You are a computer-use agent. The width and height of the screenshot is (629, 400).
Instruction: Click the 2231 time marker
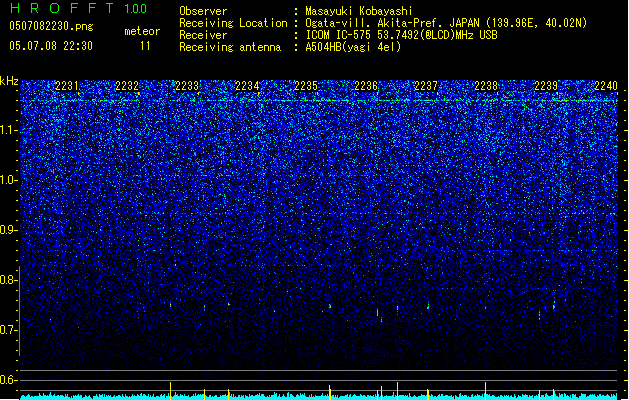pyautogui.click(x=67, y=86)
